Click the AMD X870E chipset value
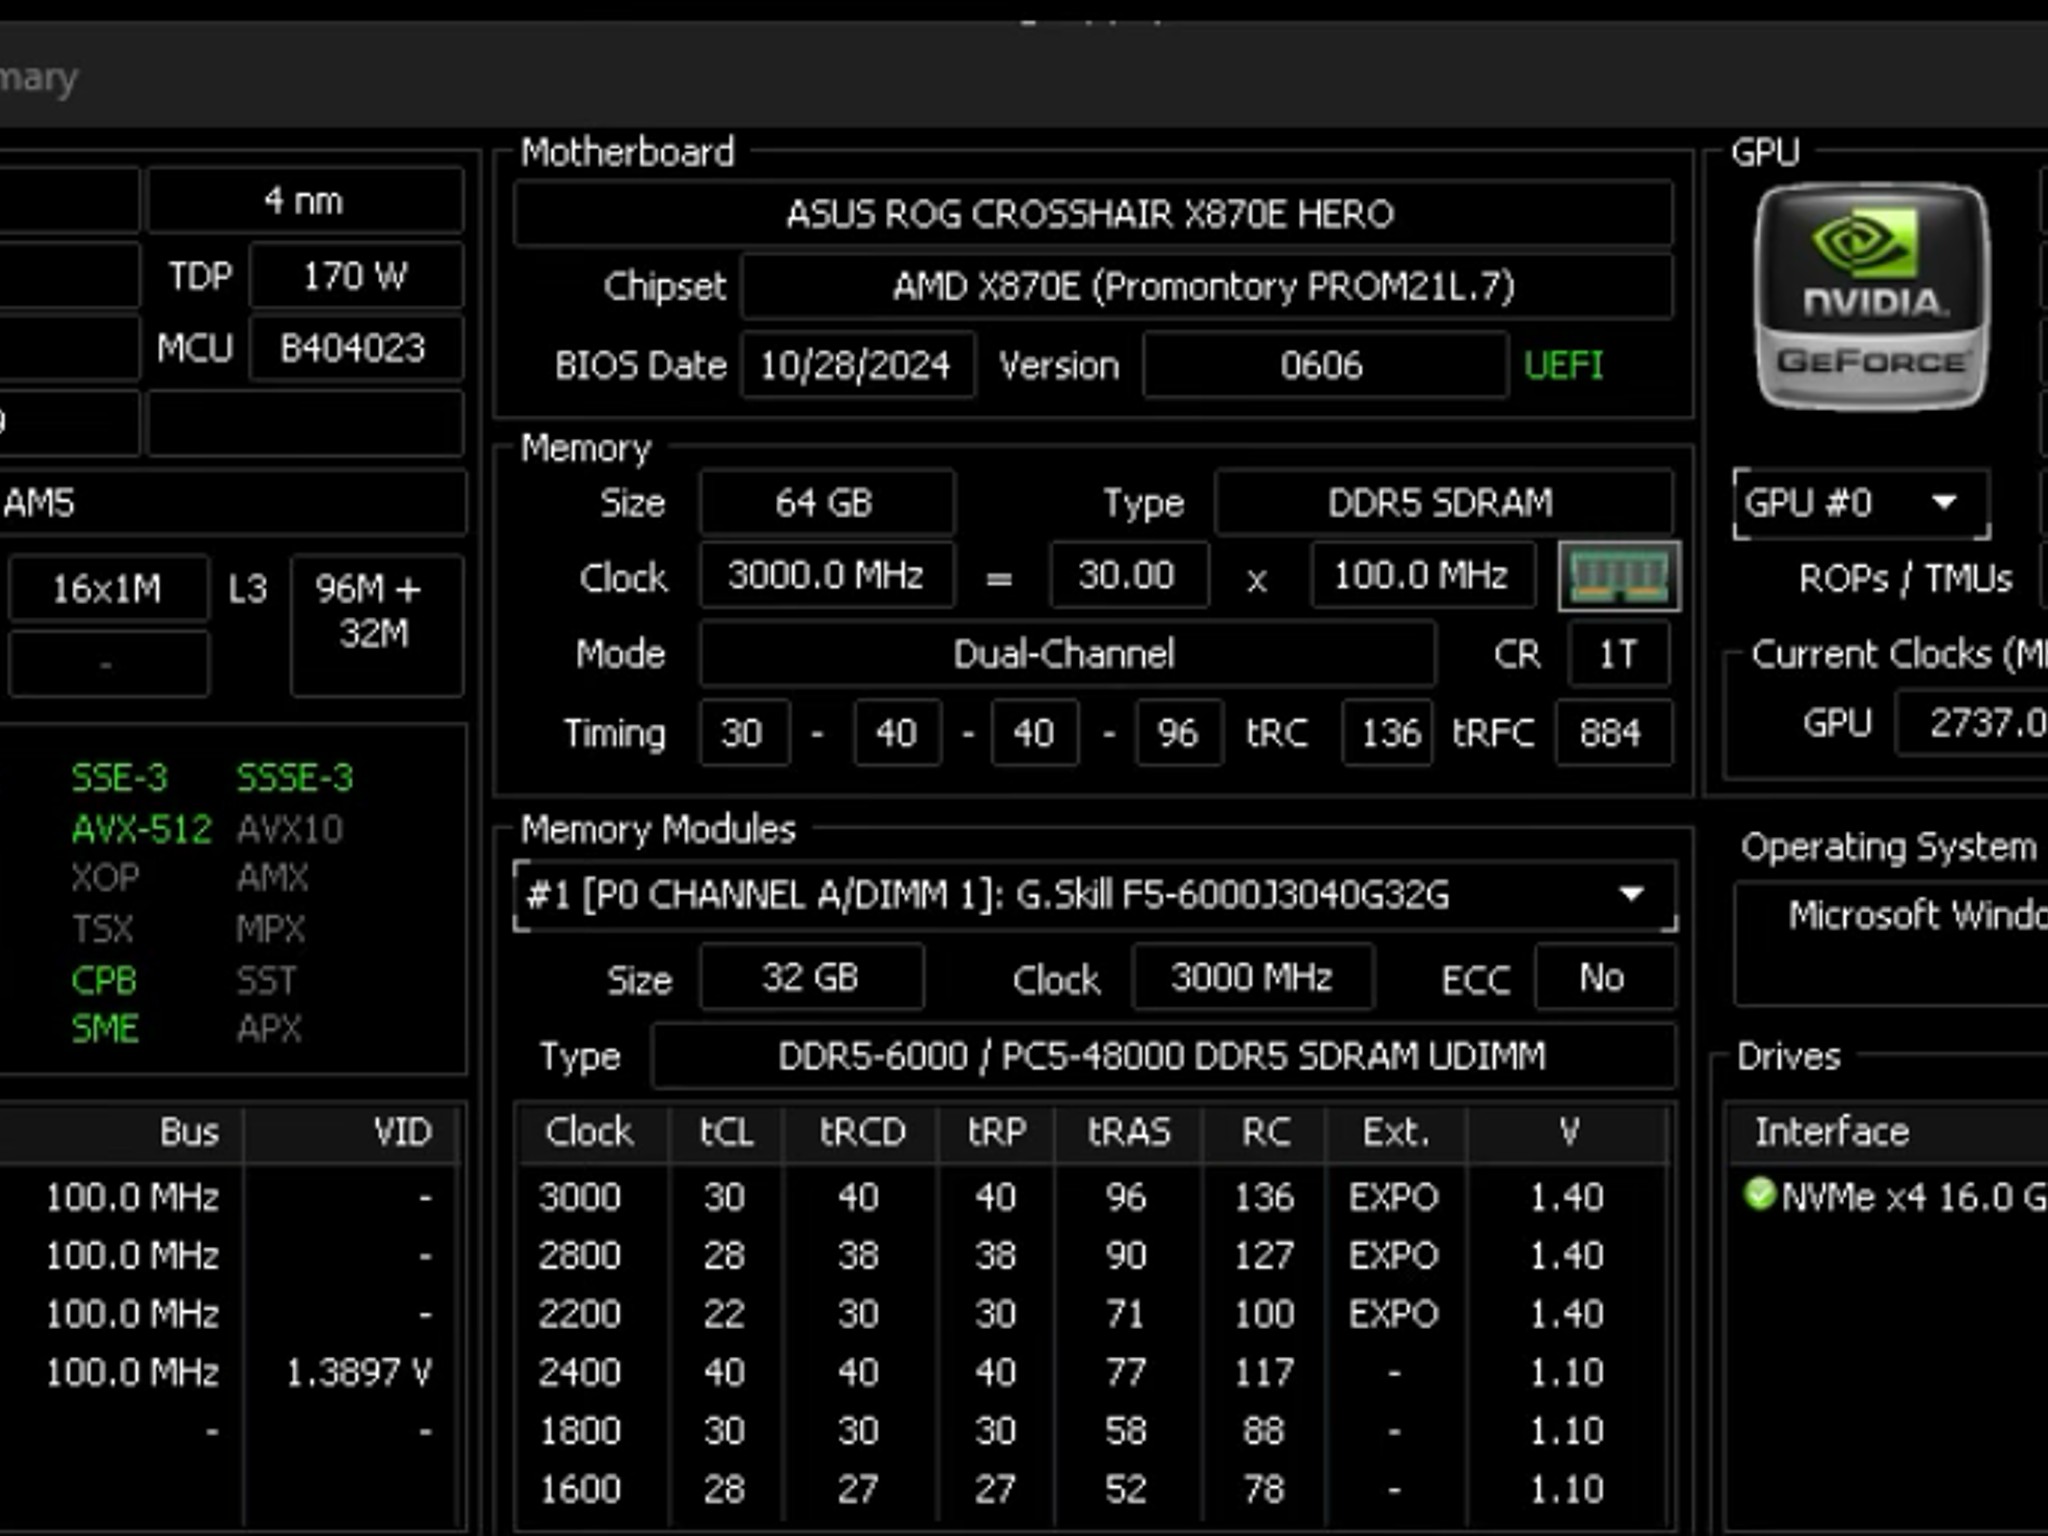This screenshot has width=2048, height=1536. 1206,287
